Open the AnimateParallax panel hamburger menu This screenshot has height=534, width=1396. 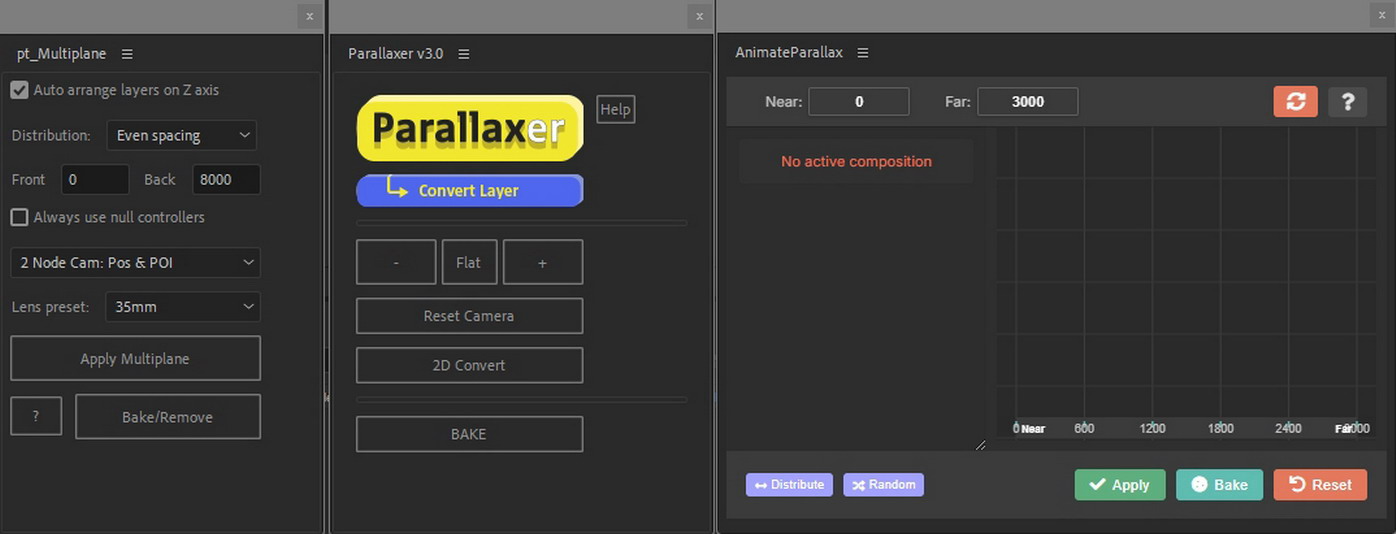(863, 52)
